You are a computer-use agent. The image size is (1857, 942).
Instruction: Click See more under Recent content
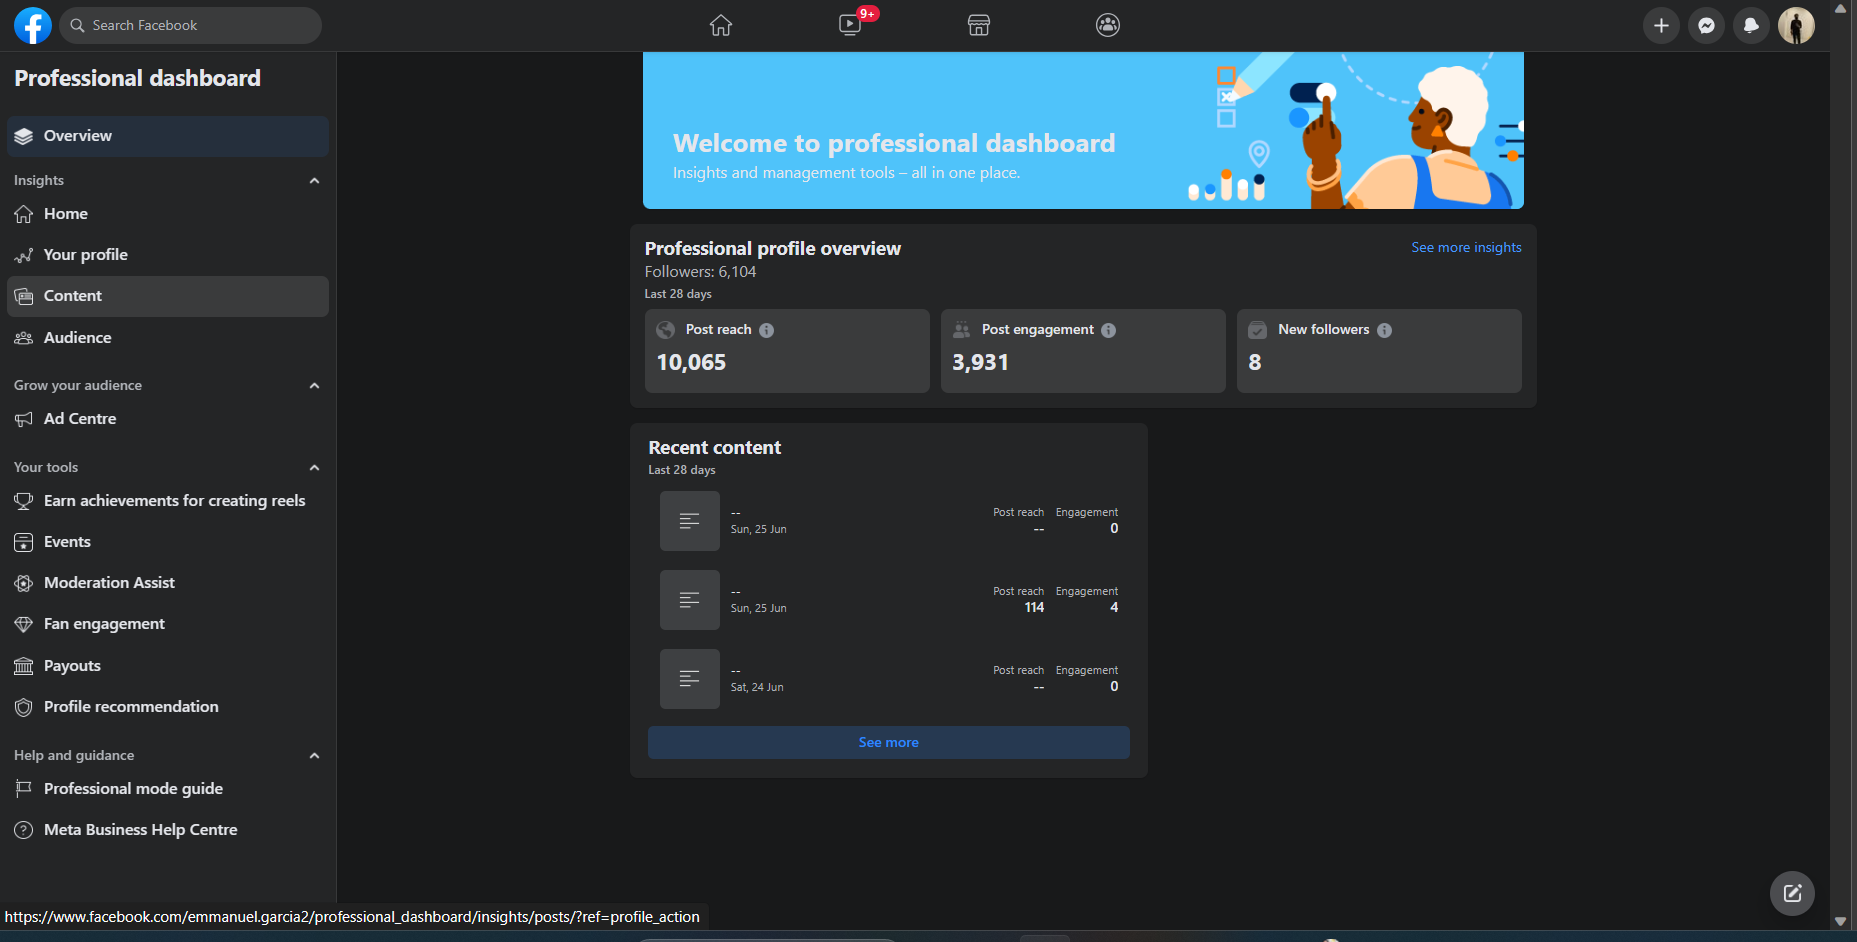[x=889, y=742]
